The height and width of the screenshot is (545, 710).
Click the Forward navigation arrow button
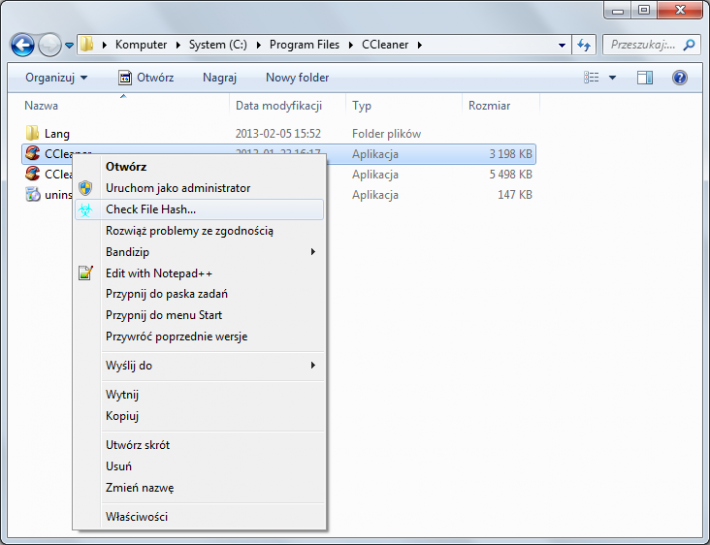click(x=49, y=45)
